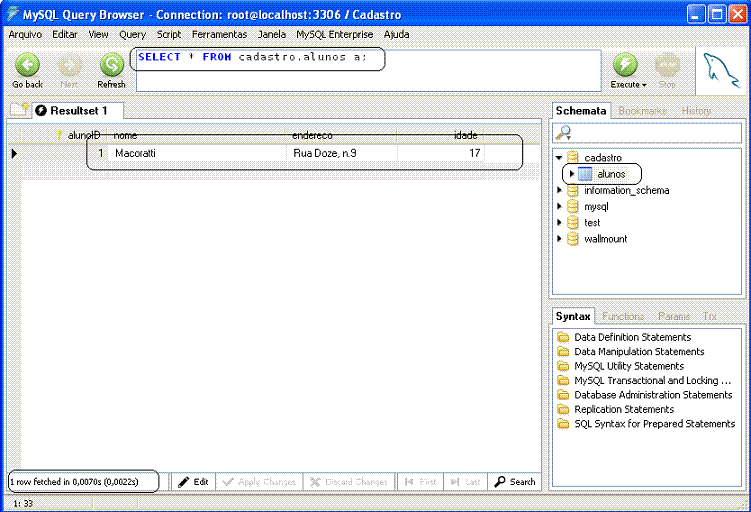The width and height of the screenshot is (751, 512).
Task: Expand the information_schema node
Action: tap(559, 191)
